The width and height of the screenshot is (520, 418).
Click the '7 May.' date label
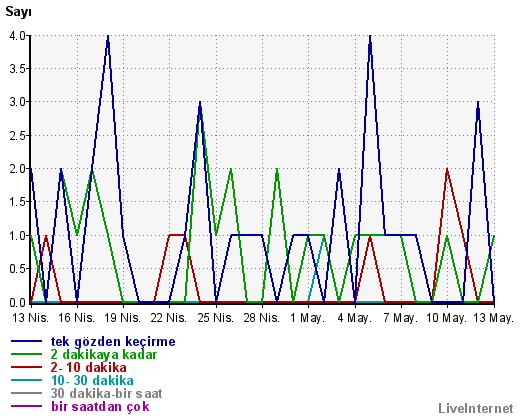pos(401,318)
